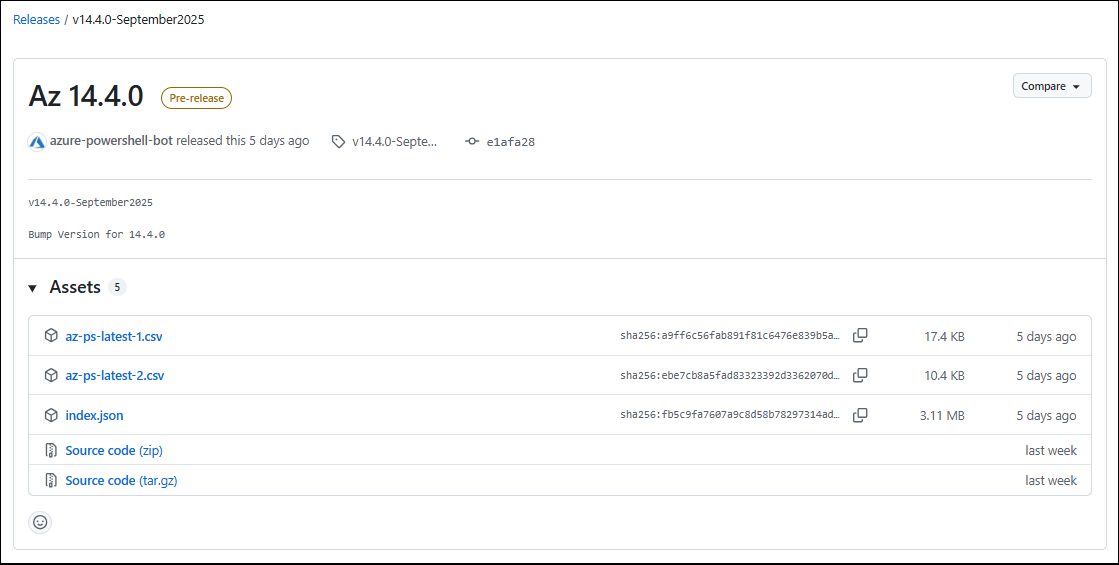Click the Pre-release label badge
Viewport: 1119px width, 565px height.
[196, 98]
